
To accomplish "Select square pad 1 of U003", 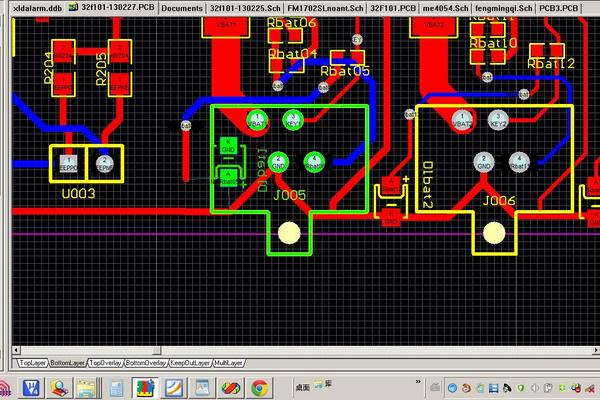I will [x=68, y=163].
